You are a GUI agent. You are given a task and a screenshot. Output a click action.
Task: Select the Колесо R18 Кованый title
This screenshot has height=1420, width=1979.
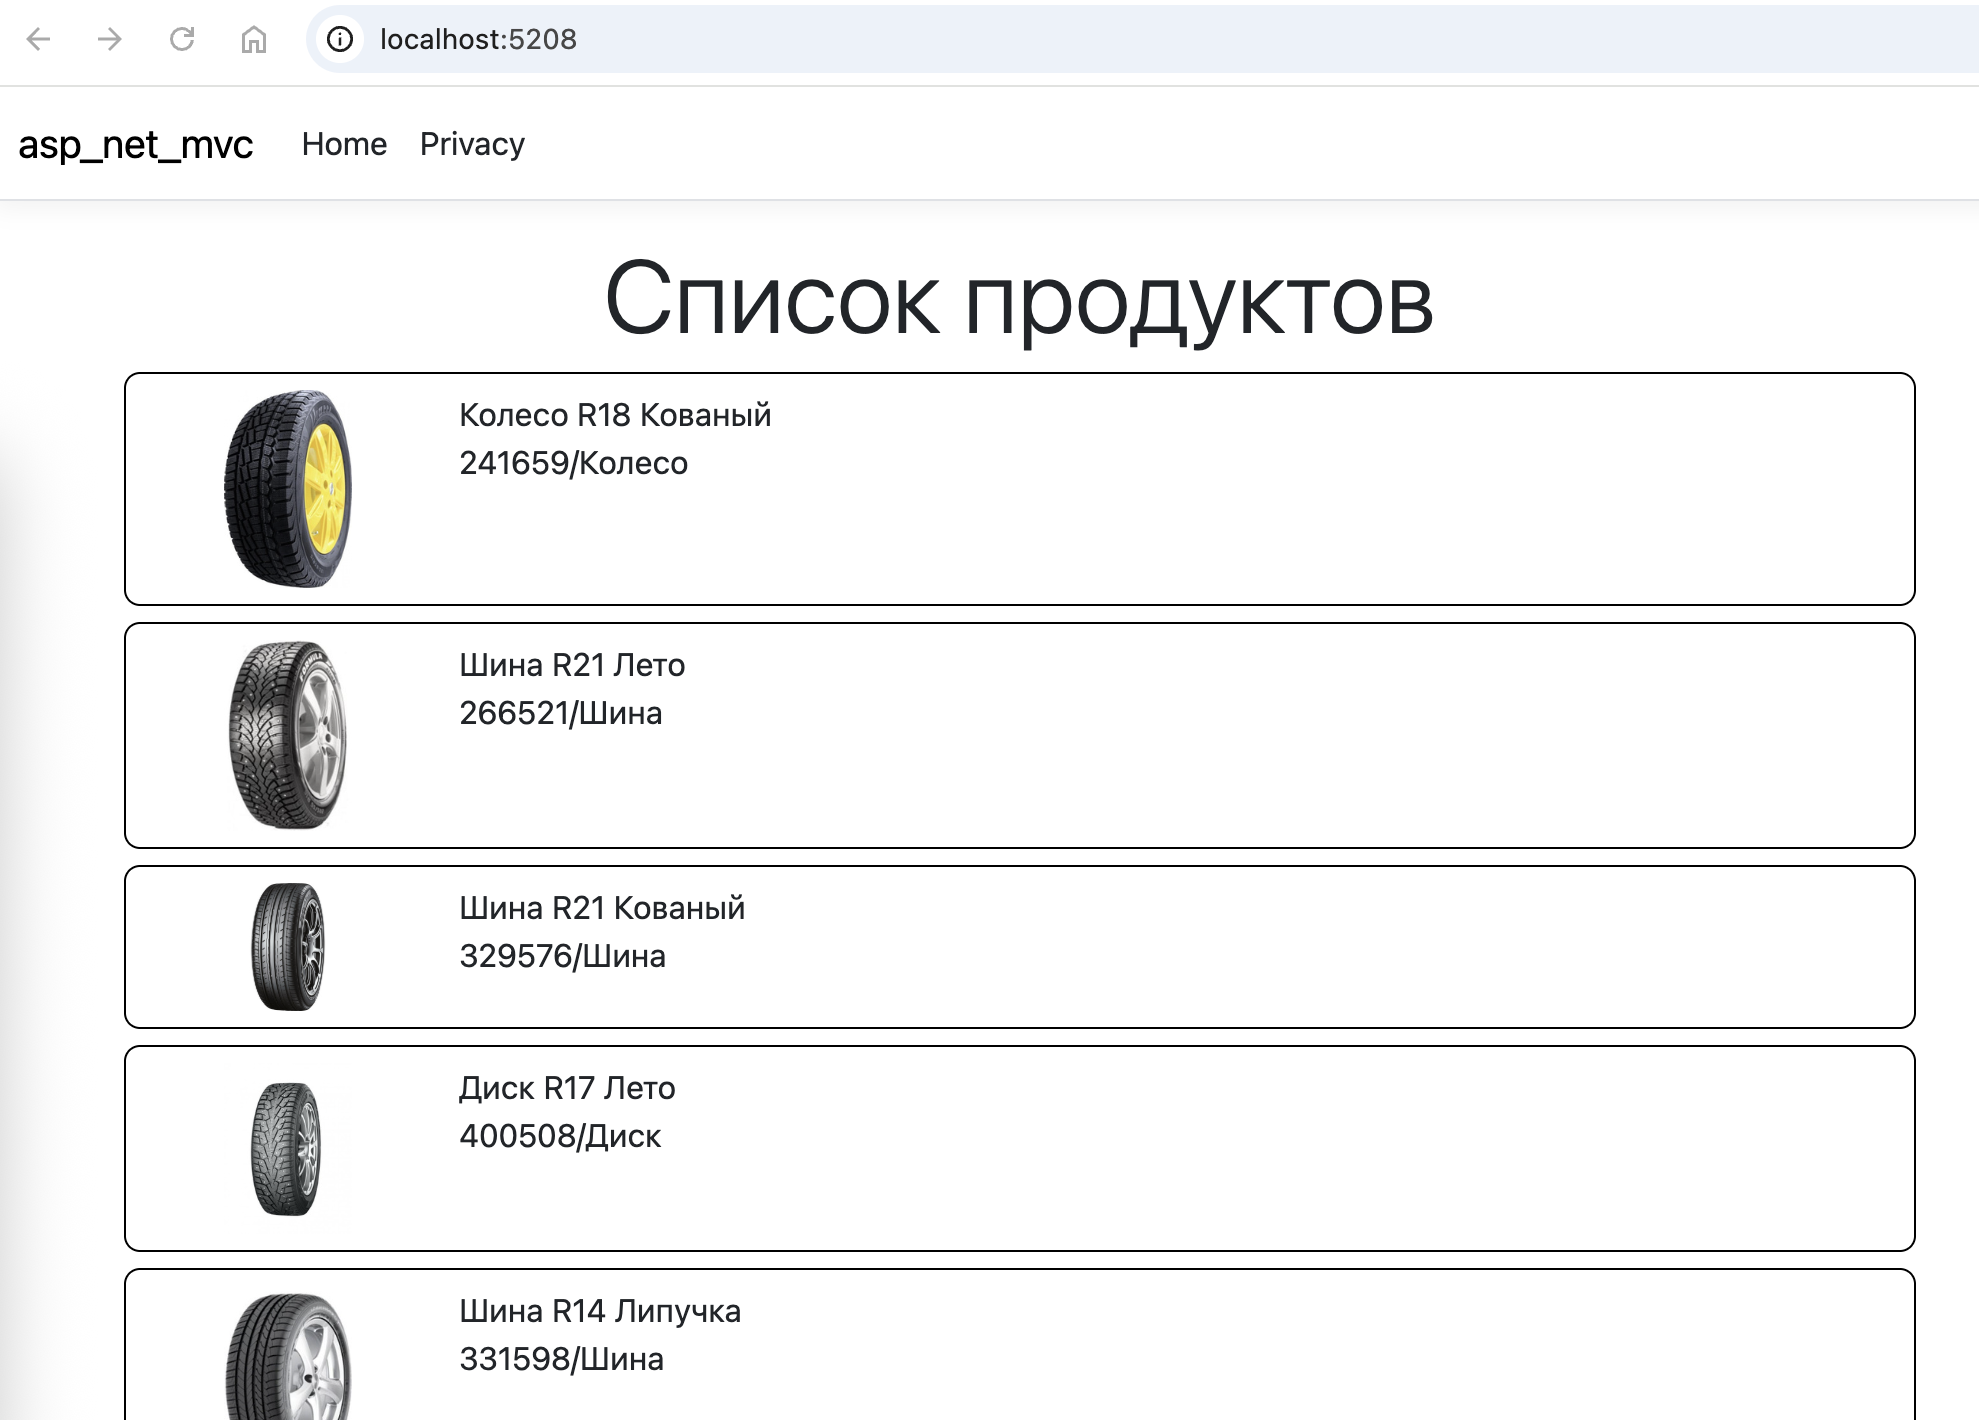pos(615,415)
